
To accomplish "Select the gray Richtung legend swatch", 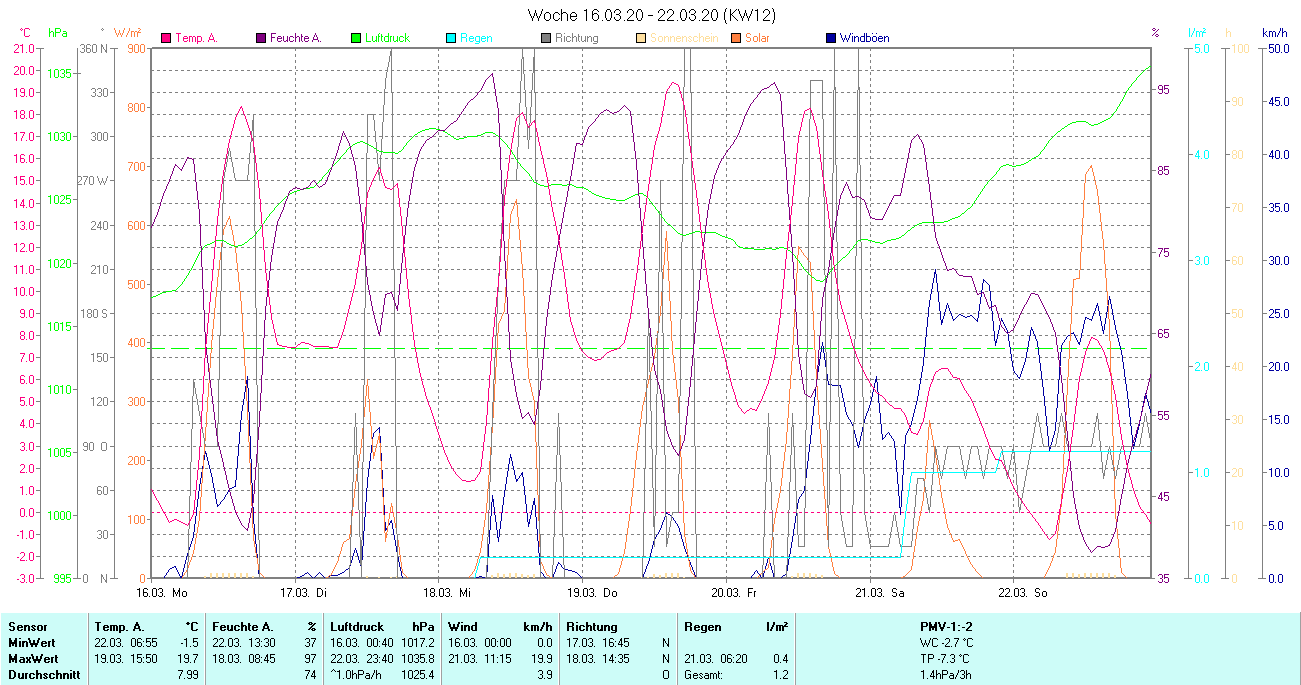I will pos(546,38).
